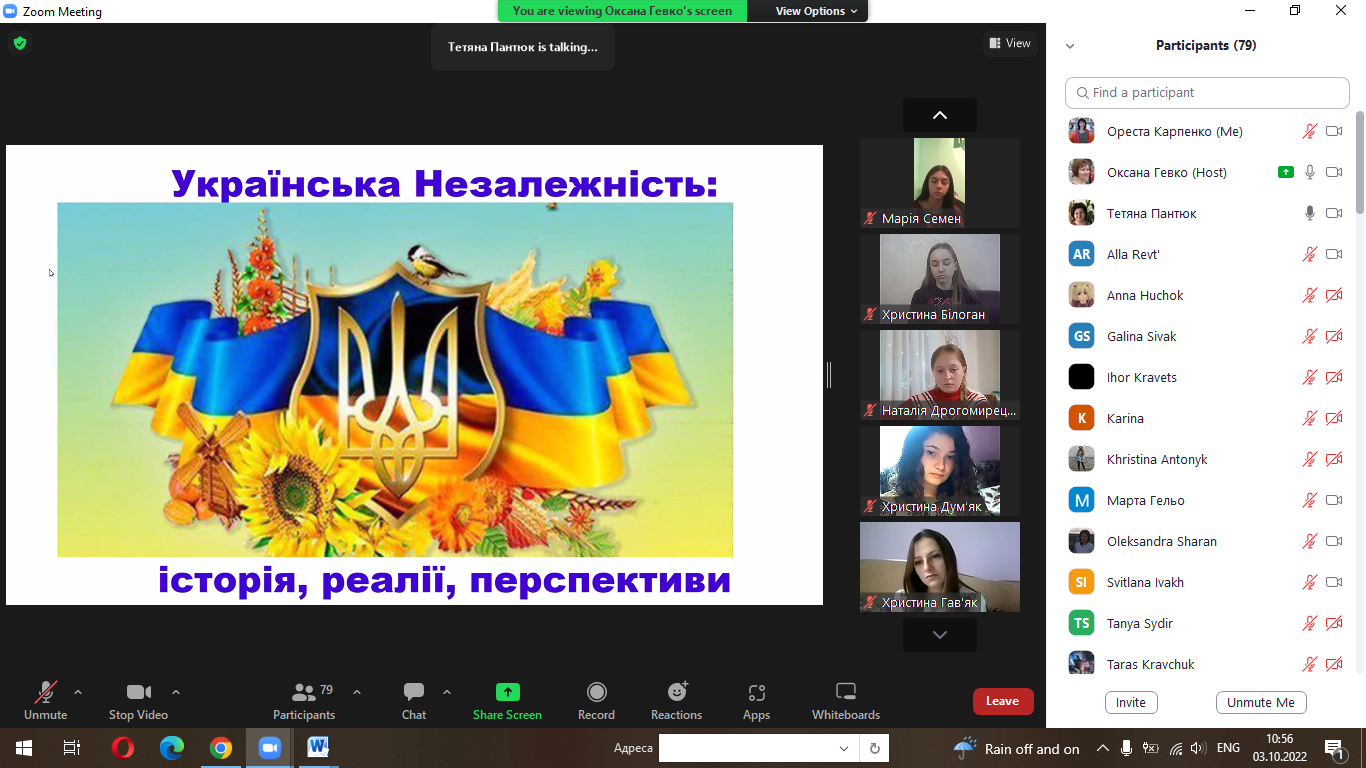Click the Unmute Me button
1366x768 pixels.
pos(1261,702)
